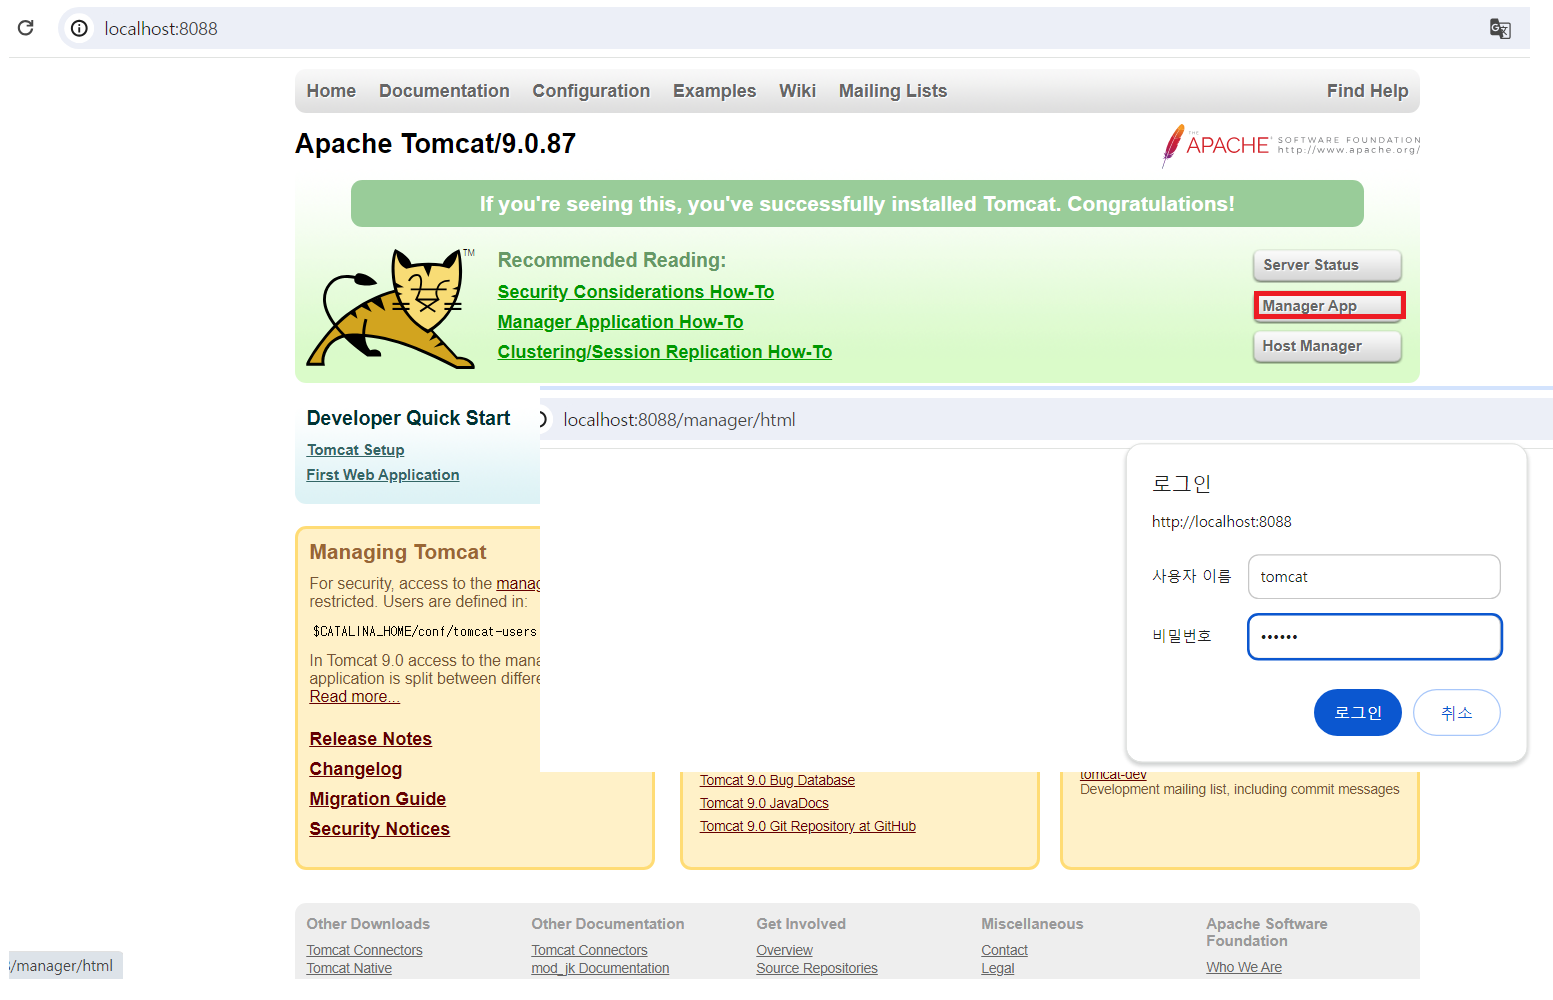This screenshot has width=1553, height=1000.
Task: Open the Home menu item
Action: [x=331, y=91]
